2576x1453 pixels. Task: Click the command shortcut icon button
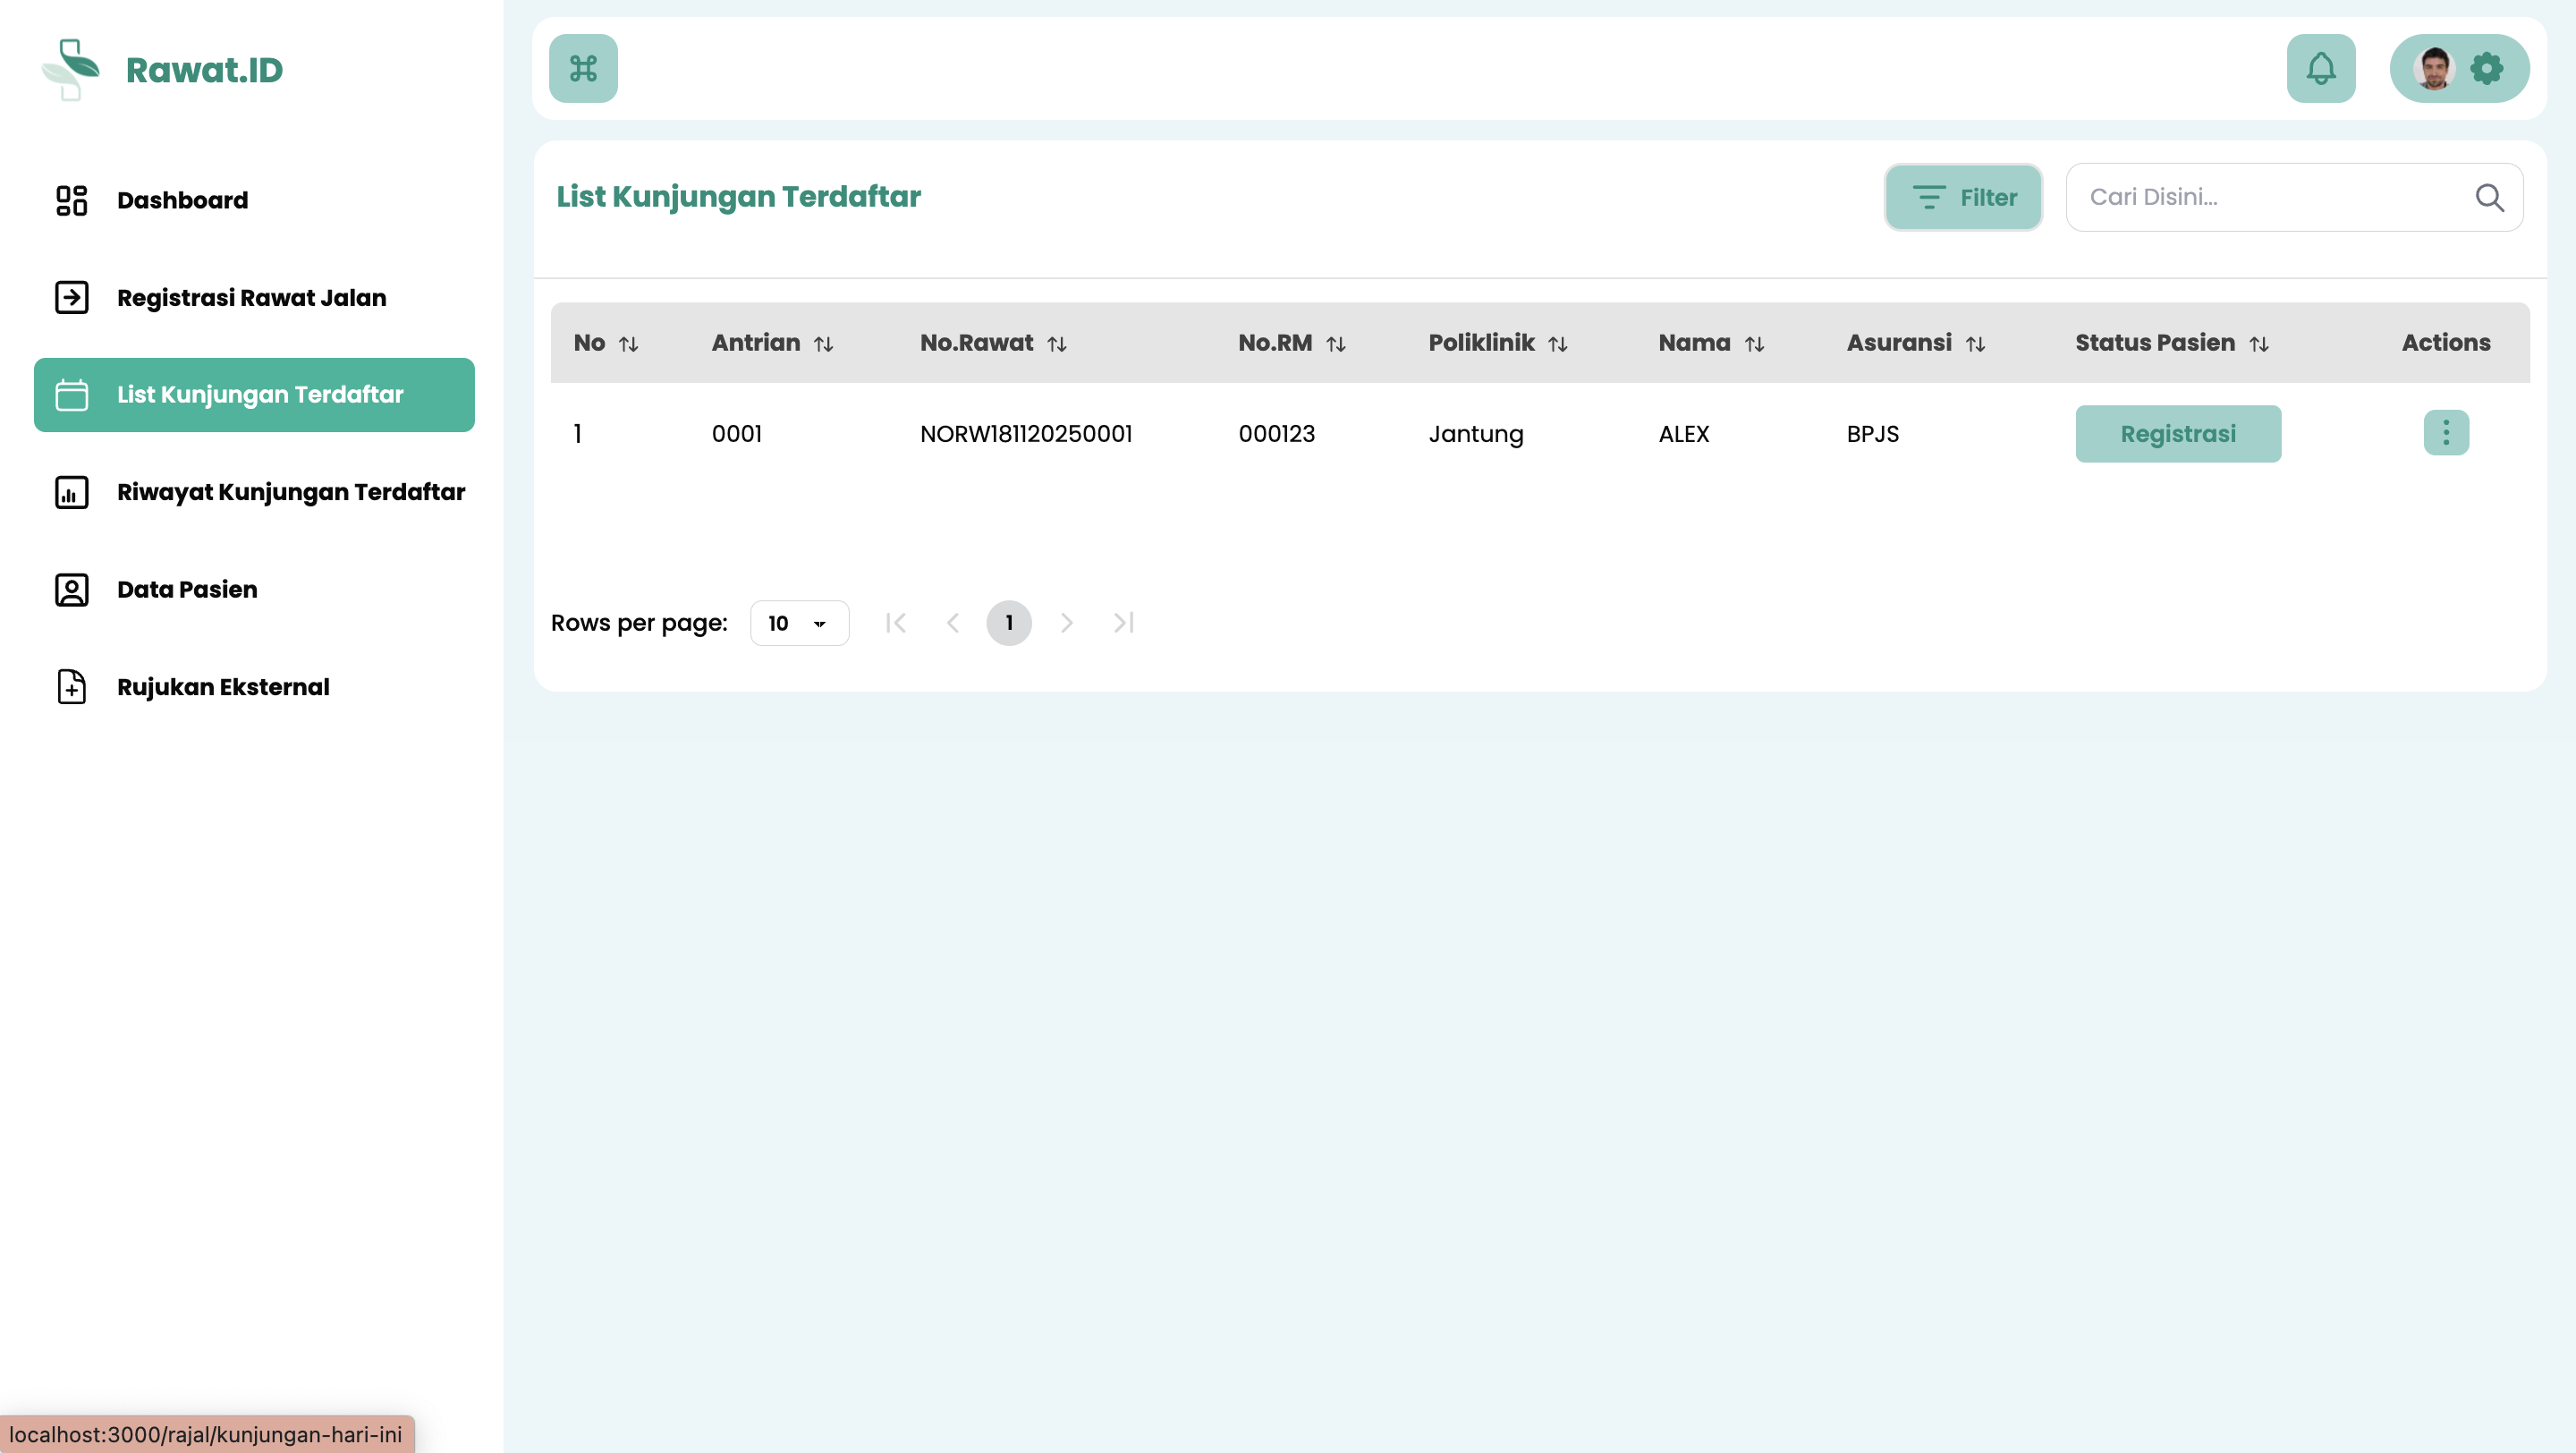tap(583, 69)
